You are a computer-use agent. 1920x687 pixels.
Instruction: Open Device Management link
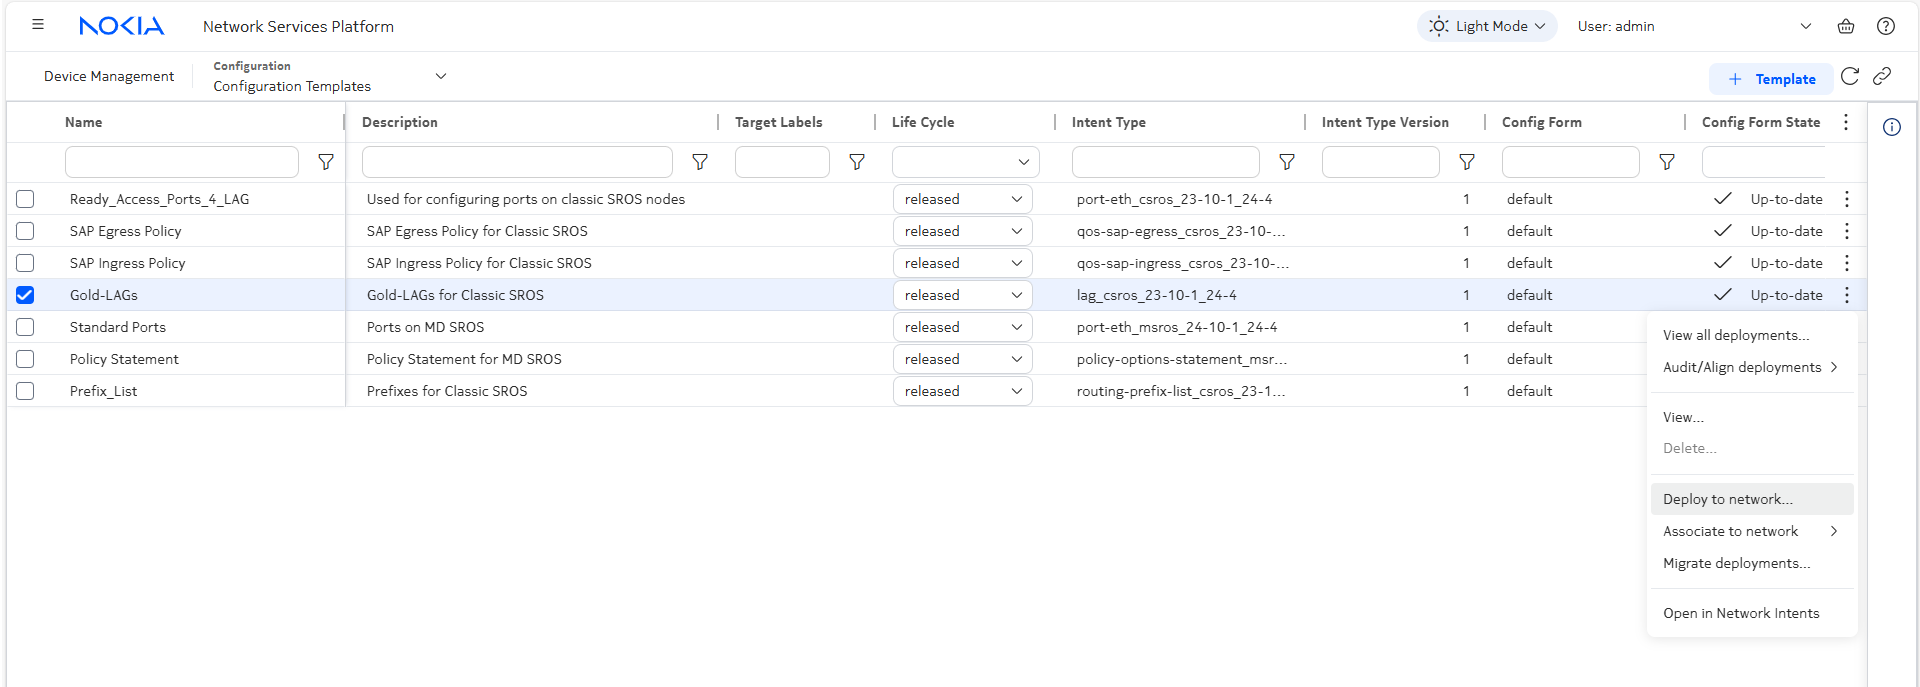(x=109, y=76)
